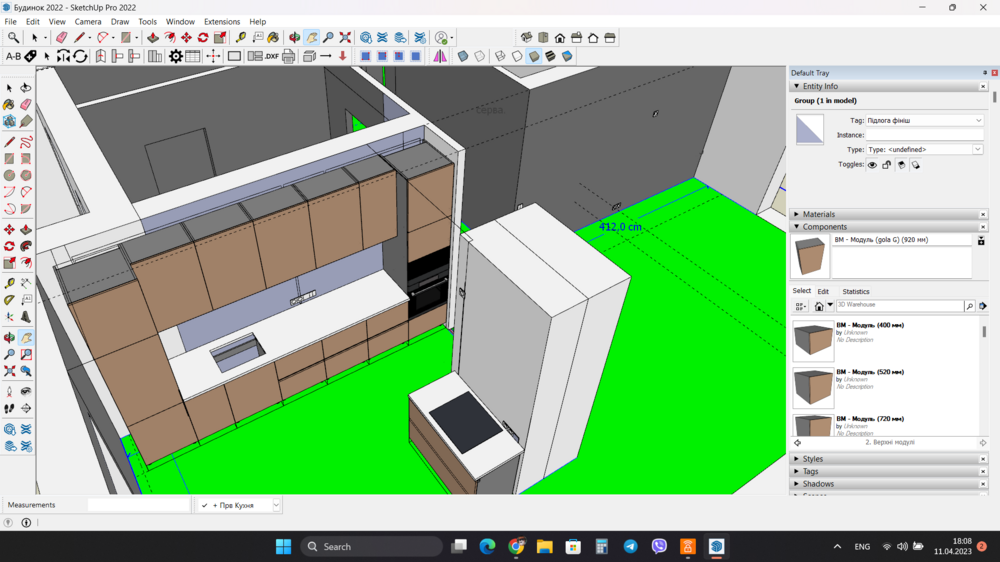Click the Push/Pull tool icon
This screenshot has height=562, width=1000.
point(153,38)
